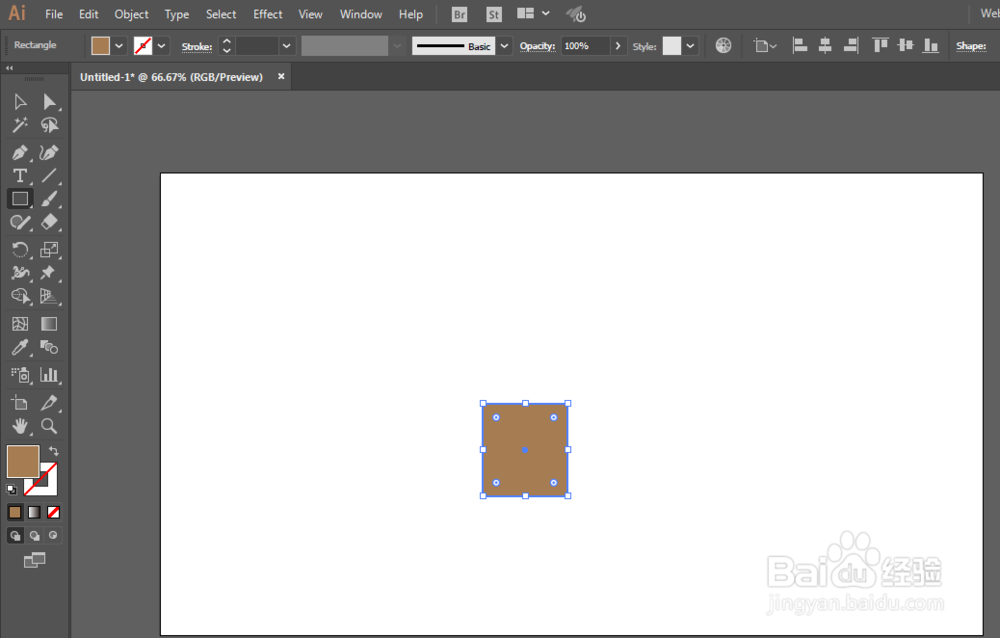Select the Direct Selection tool
This screenshot has width=1000, height=638.
(49, 102)
